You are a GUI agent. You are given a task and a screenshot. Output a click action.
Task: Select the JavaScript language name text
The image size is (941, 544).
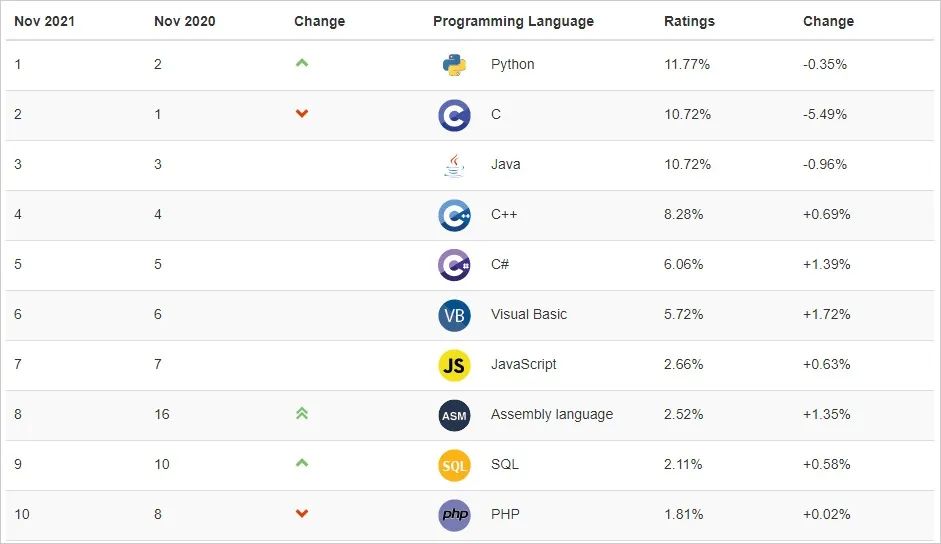click(x=524, y=364)
